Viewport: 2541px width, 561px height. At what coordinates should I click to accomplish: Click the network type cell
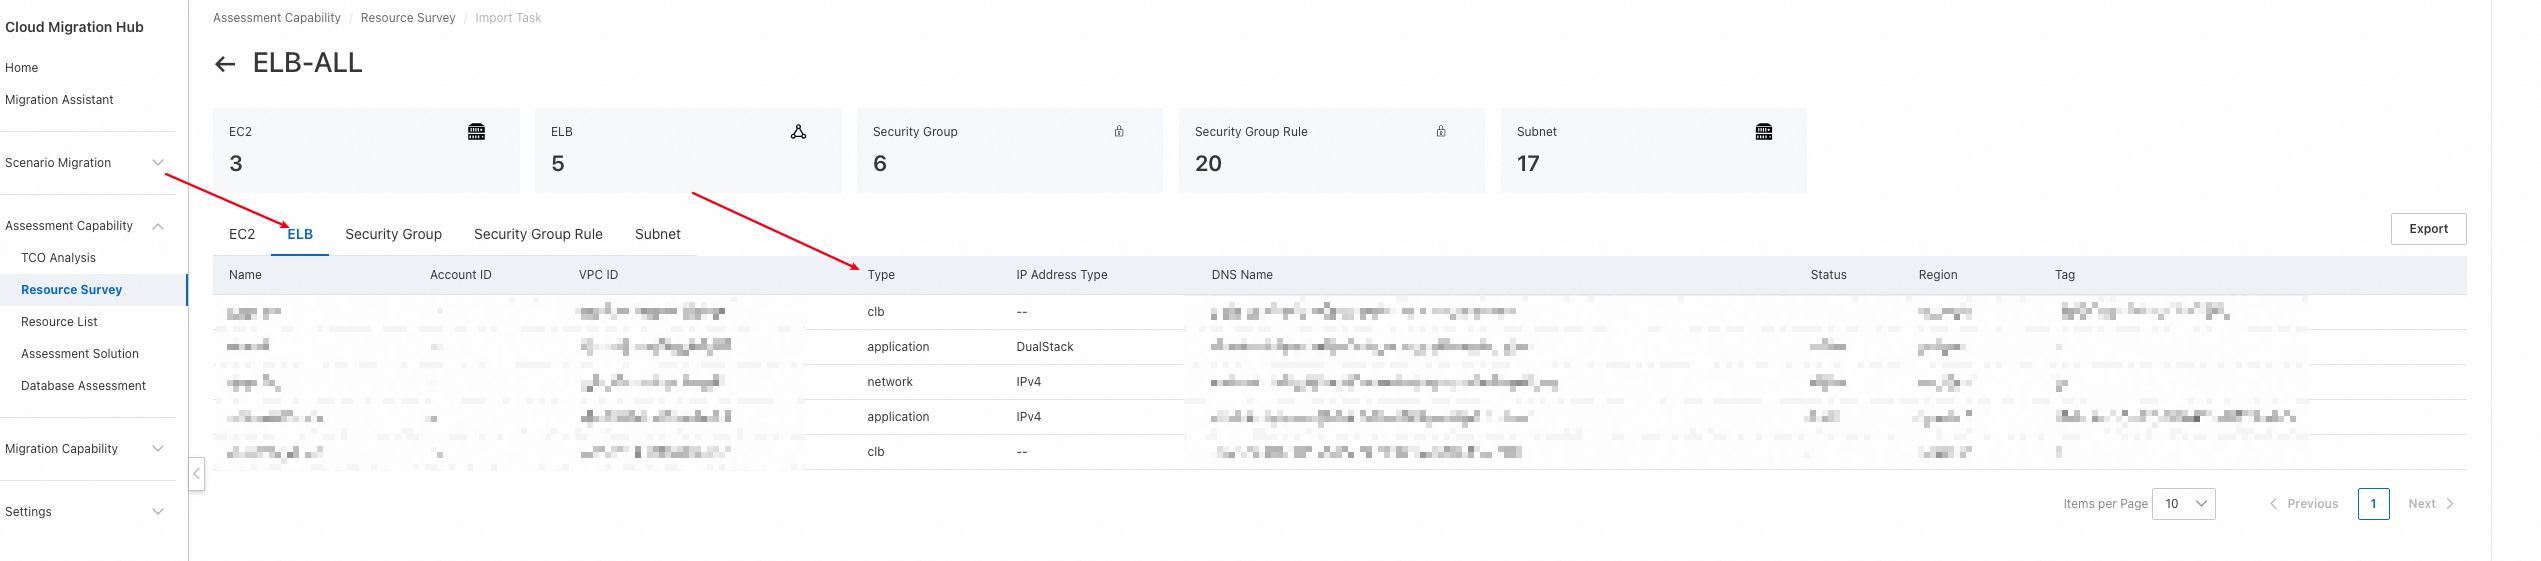(890, 382)
